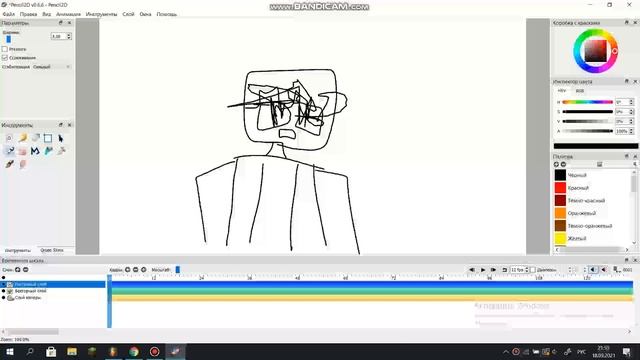Image resolution: width=640 pixels, height=360 pixels.
Task: Enable the Диапазон range checkbox
Action: pyautogui.click(x=533, y=270)
